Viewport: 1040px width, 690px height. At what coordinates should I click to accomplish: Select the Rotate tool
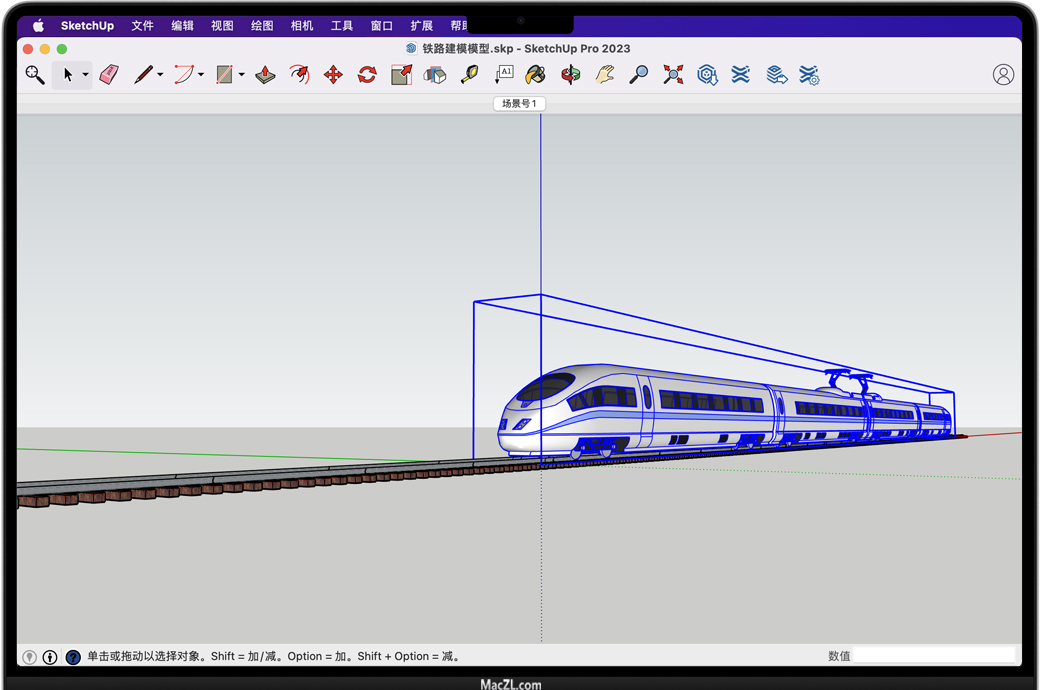pos(367,75)
